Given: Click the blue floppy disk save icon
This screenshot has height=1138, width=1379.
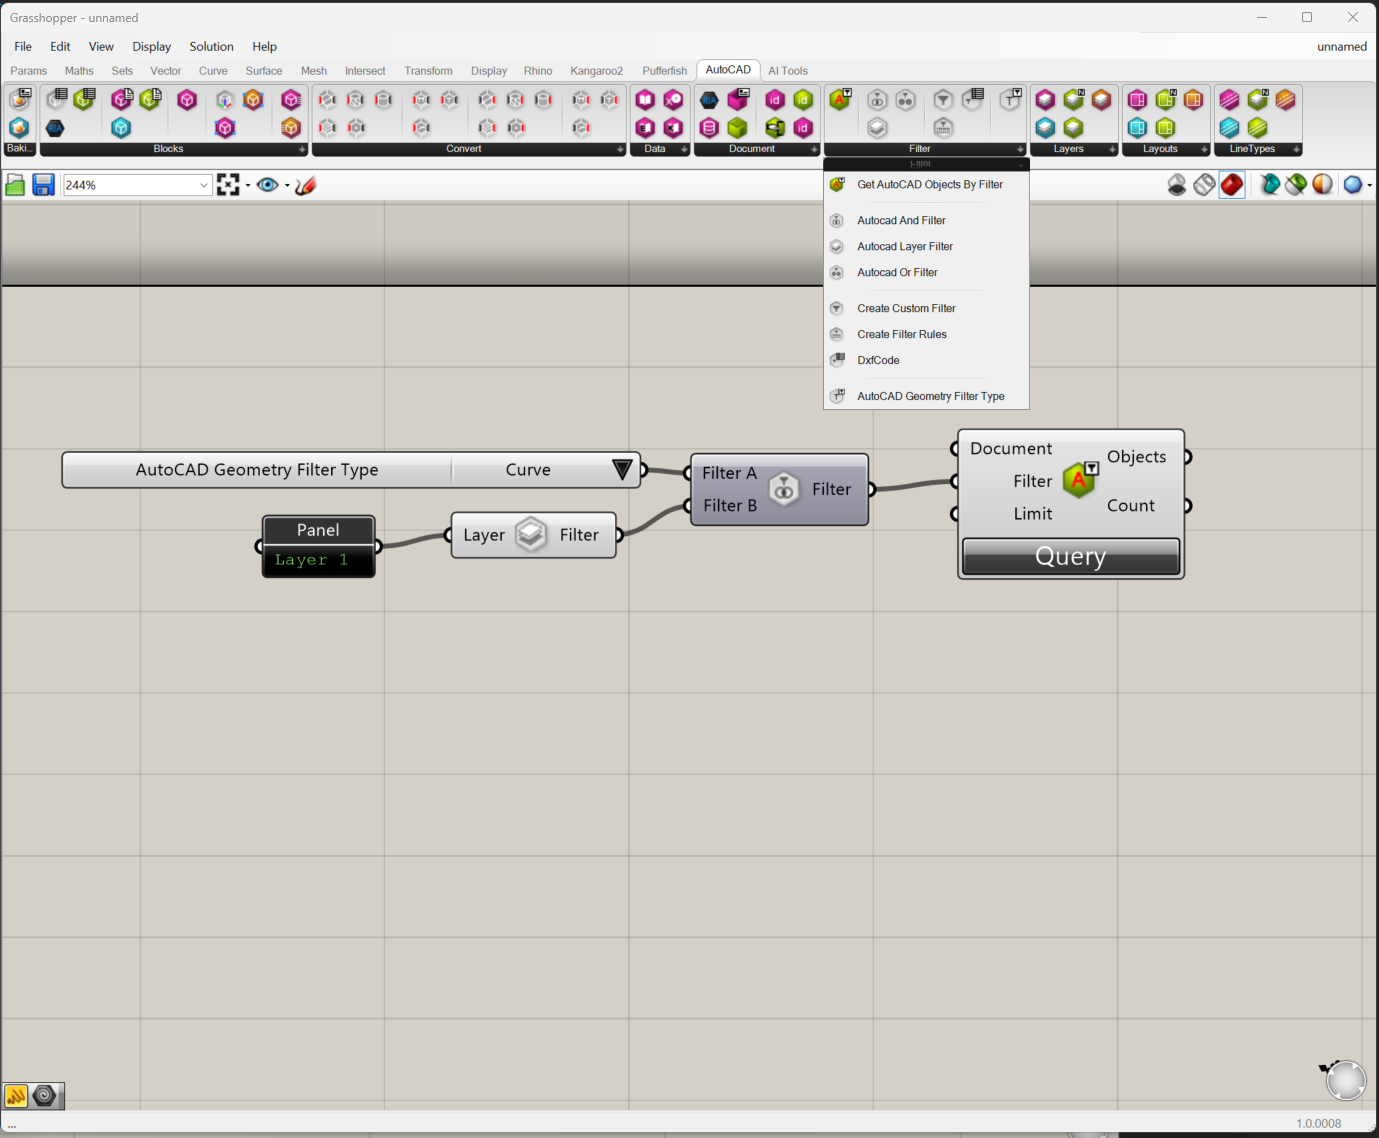Looking at the screenshot, I should [x=43, y=185].
